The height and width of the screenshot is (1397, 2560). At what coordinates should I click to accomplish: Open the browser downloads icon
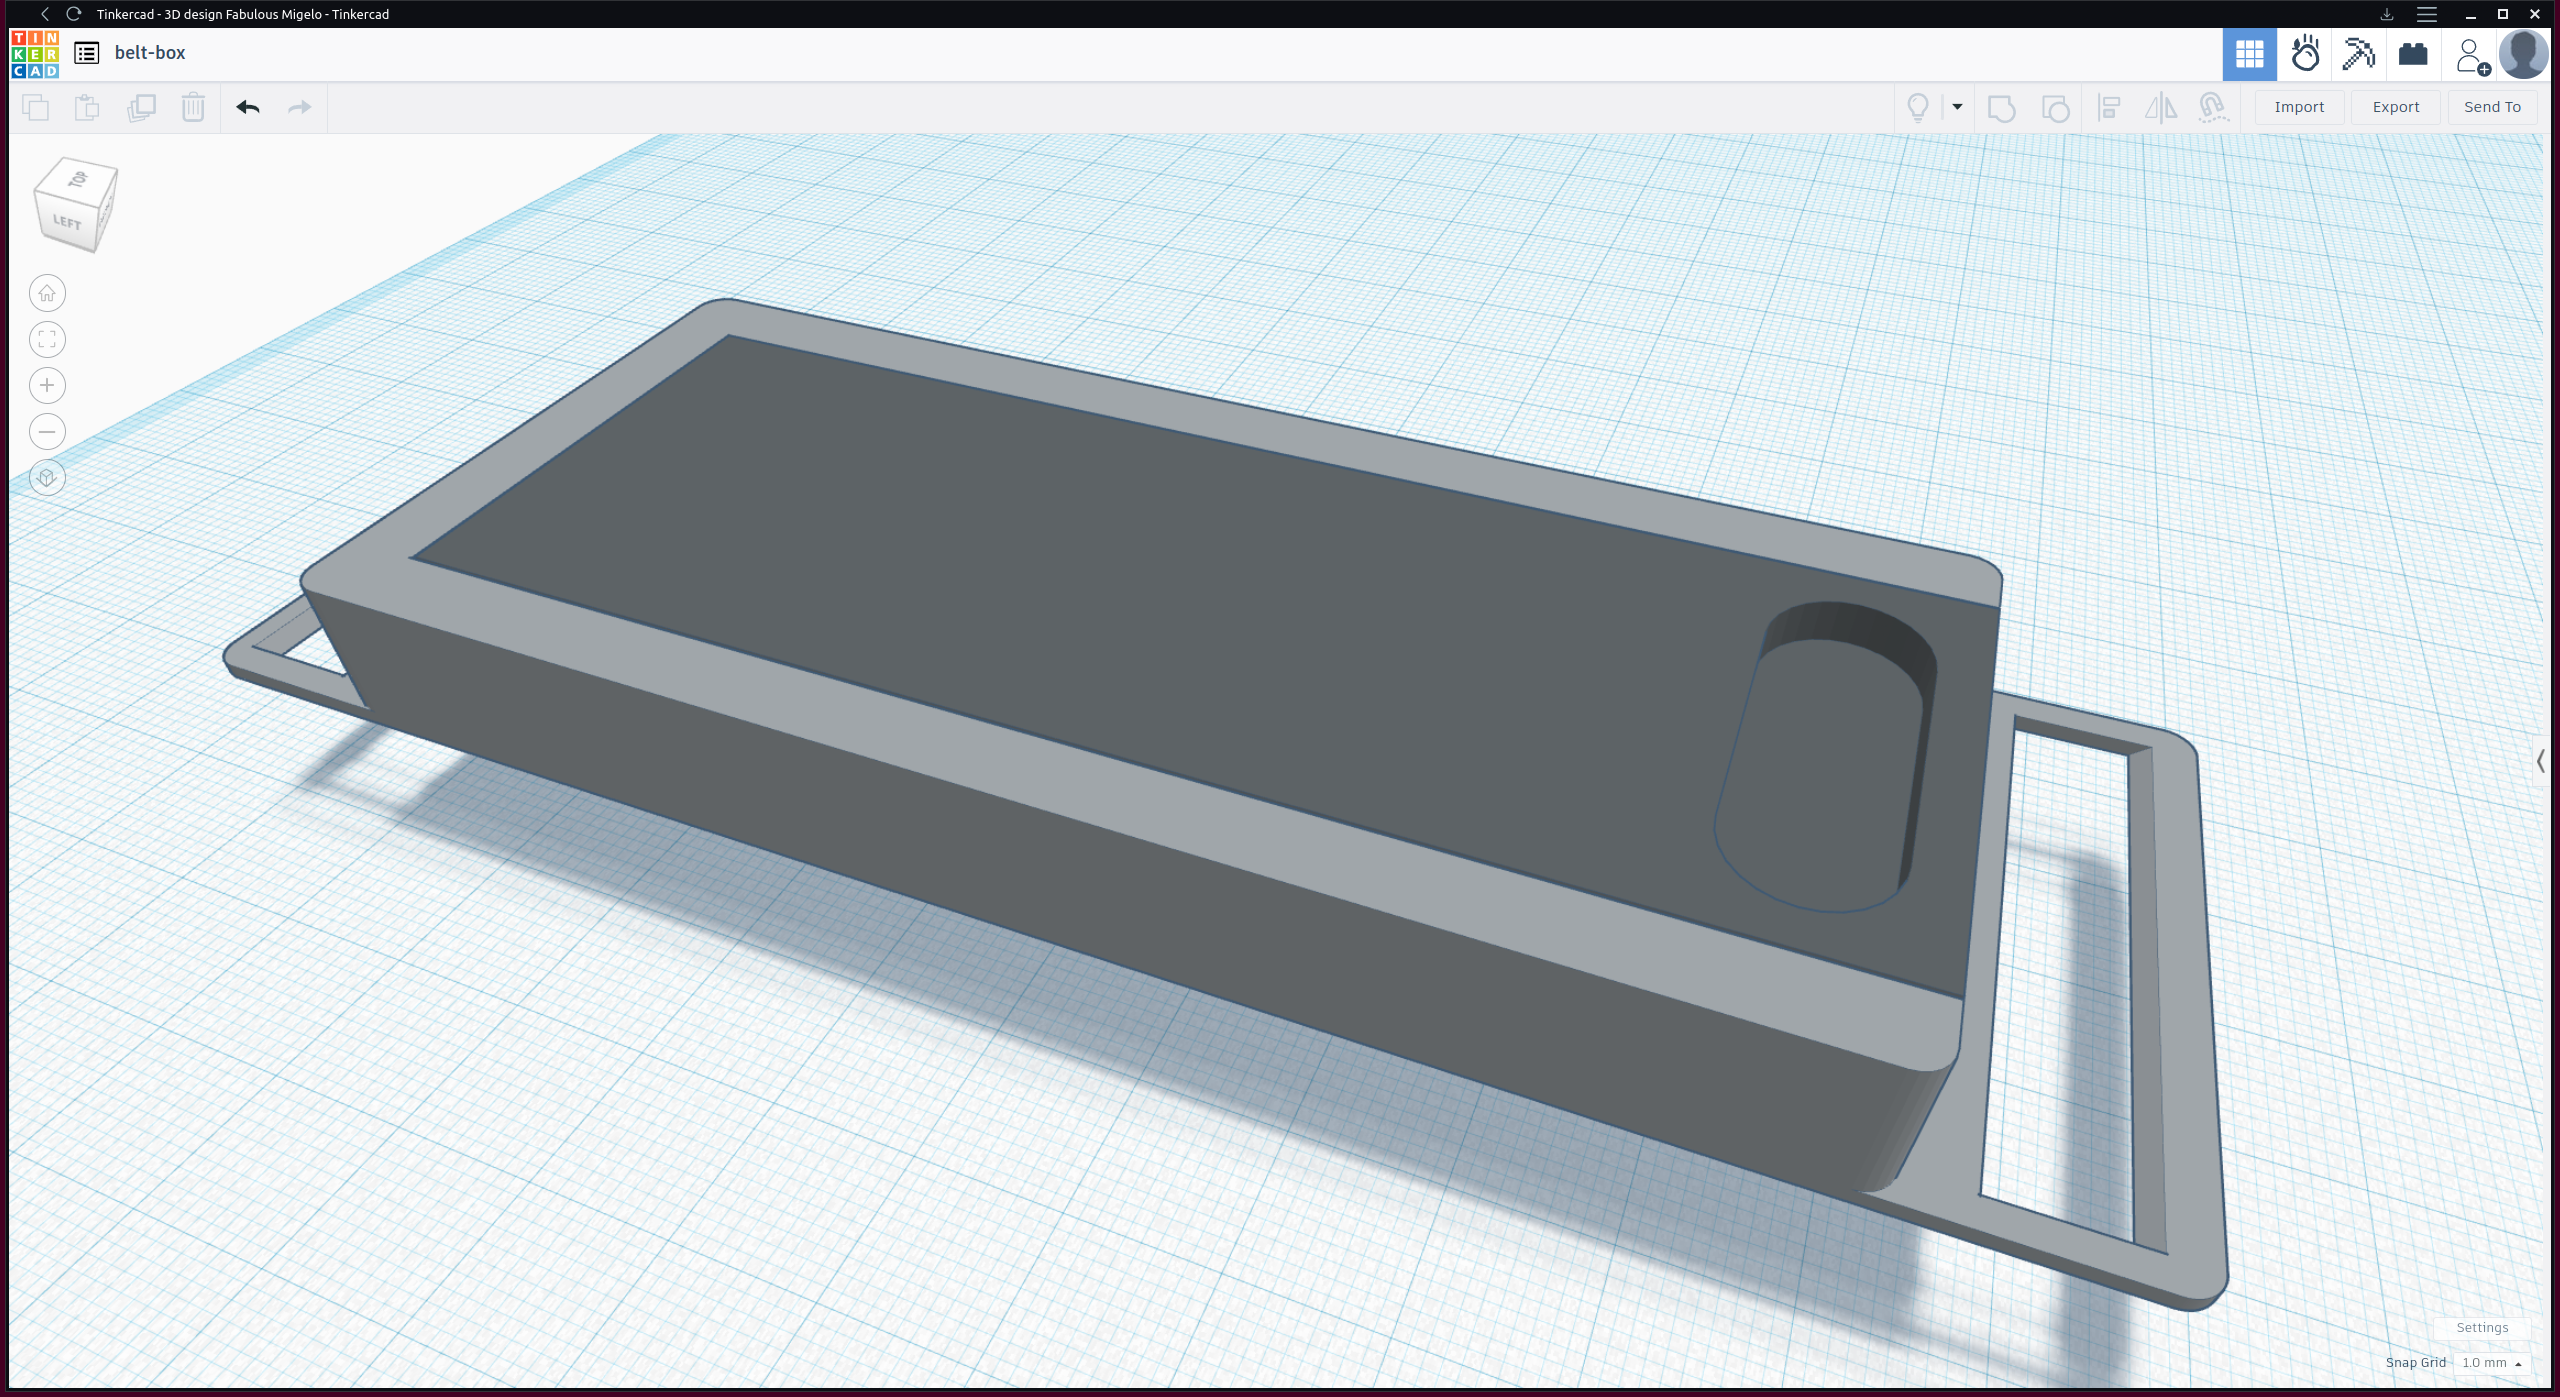point(2386,14)
